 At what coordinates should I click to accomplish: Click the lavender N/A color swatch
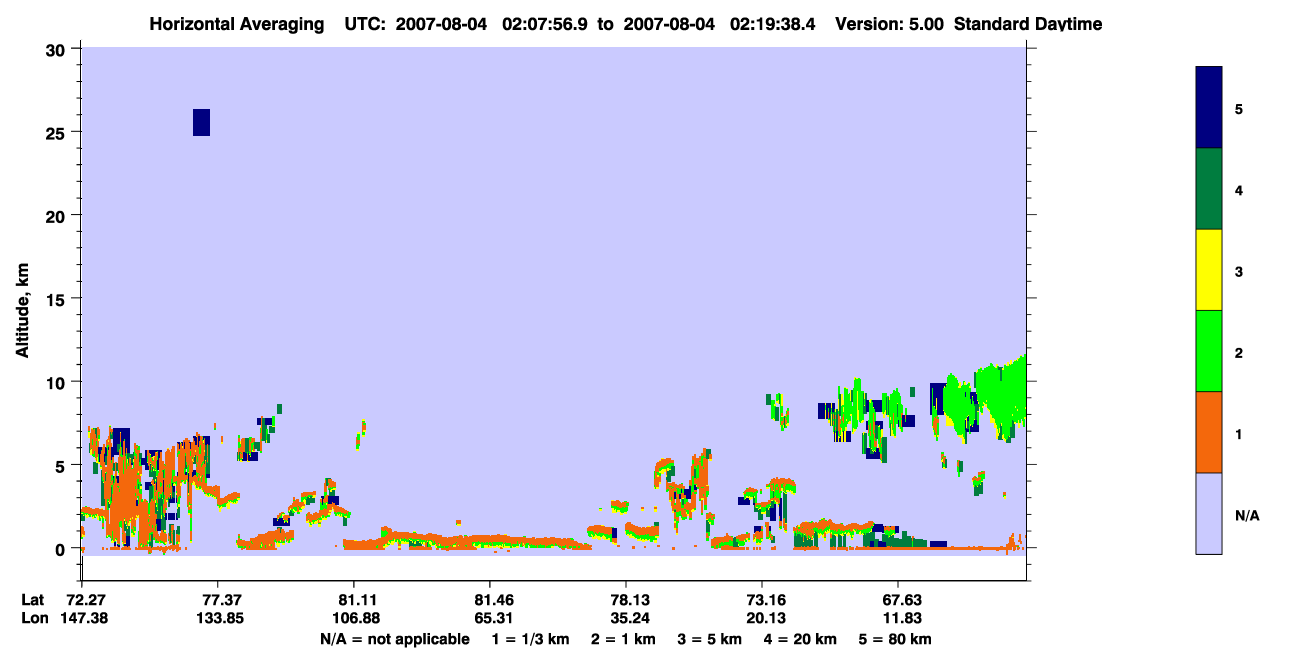tap(1209, 513)
